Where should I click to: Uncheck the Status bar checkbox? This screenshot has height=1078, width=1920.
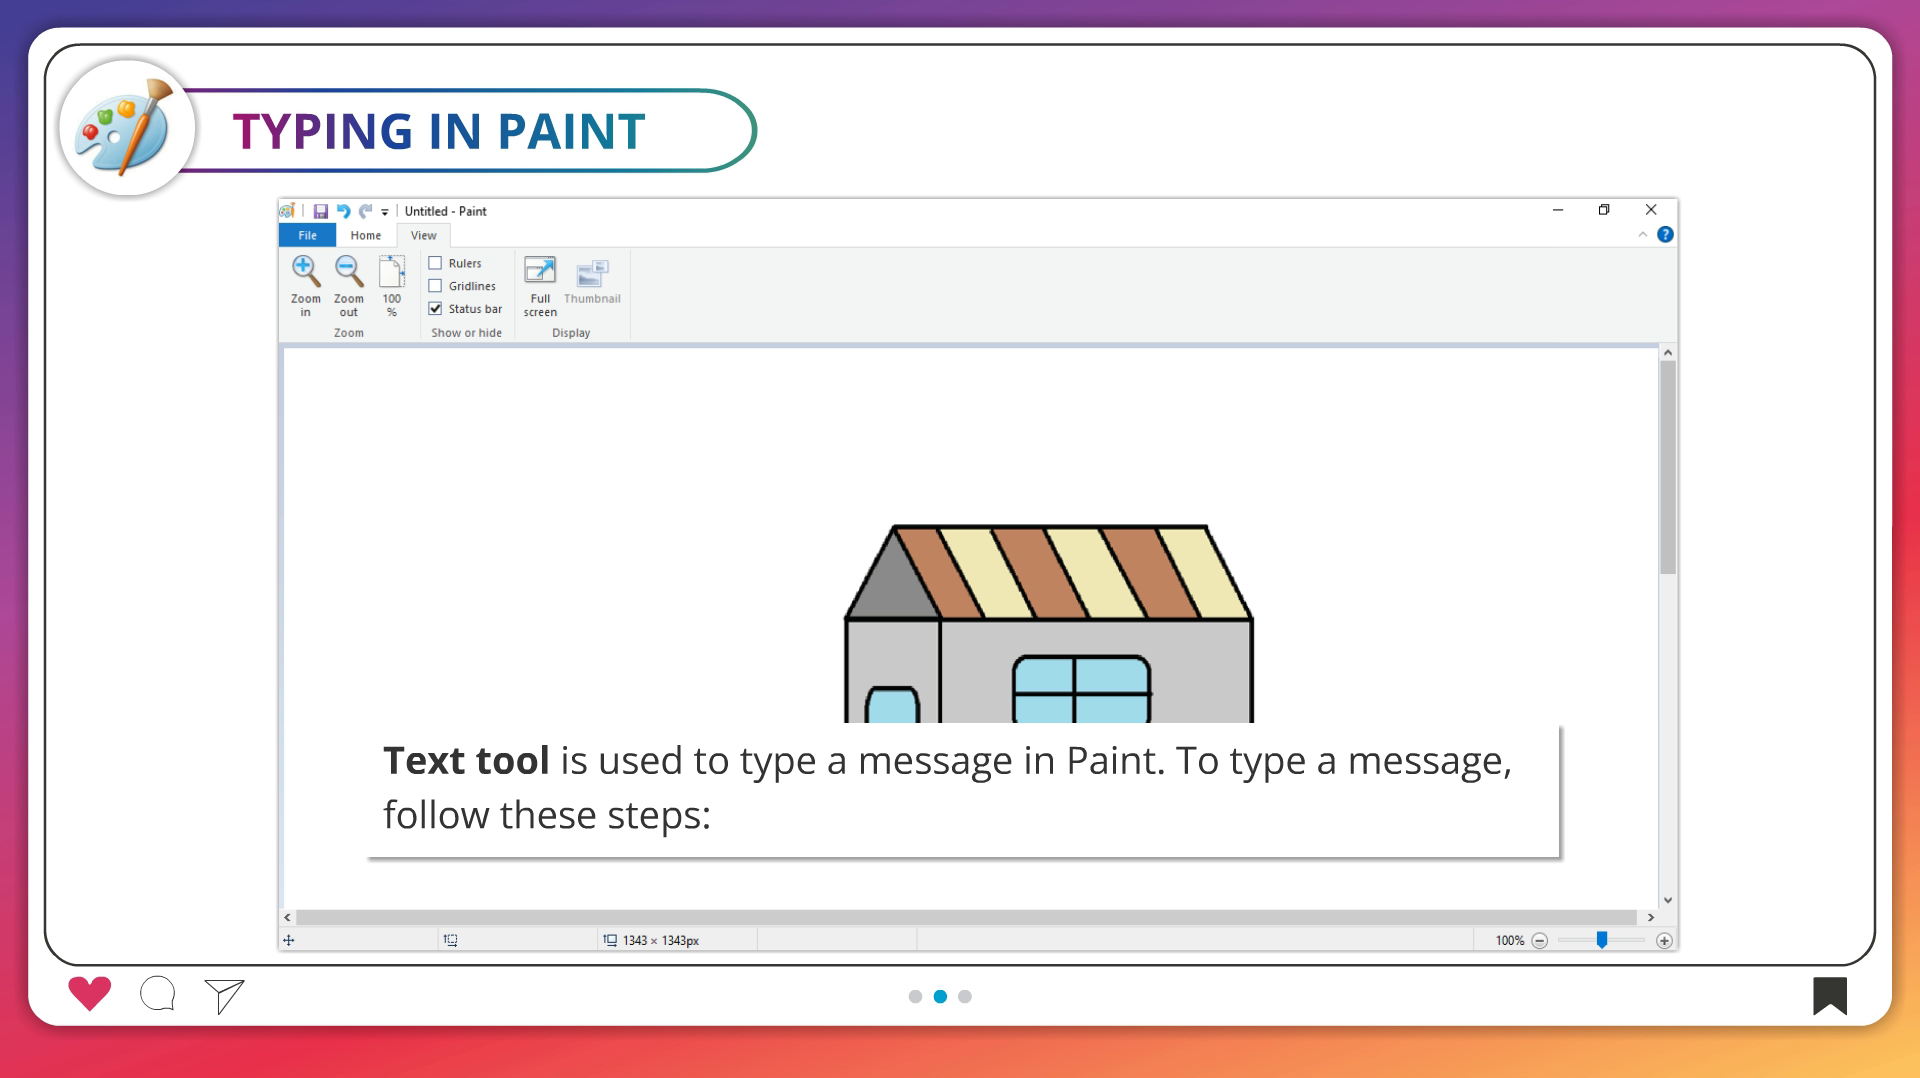pos(436,309)
